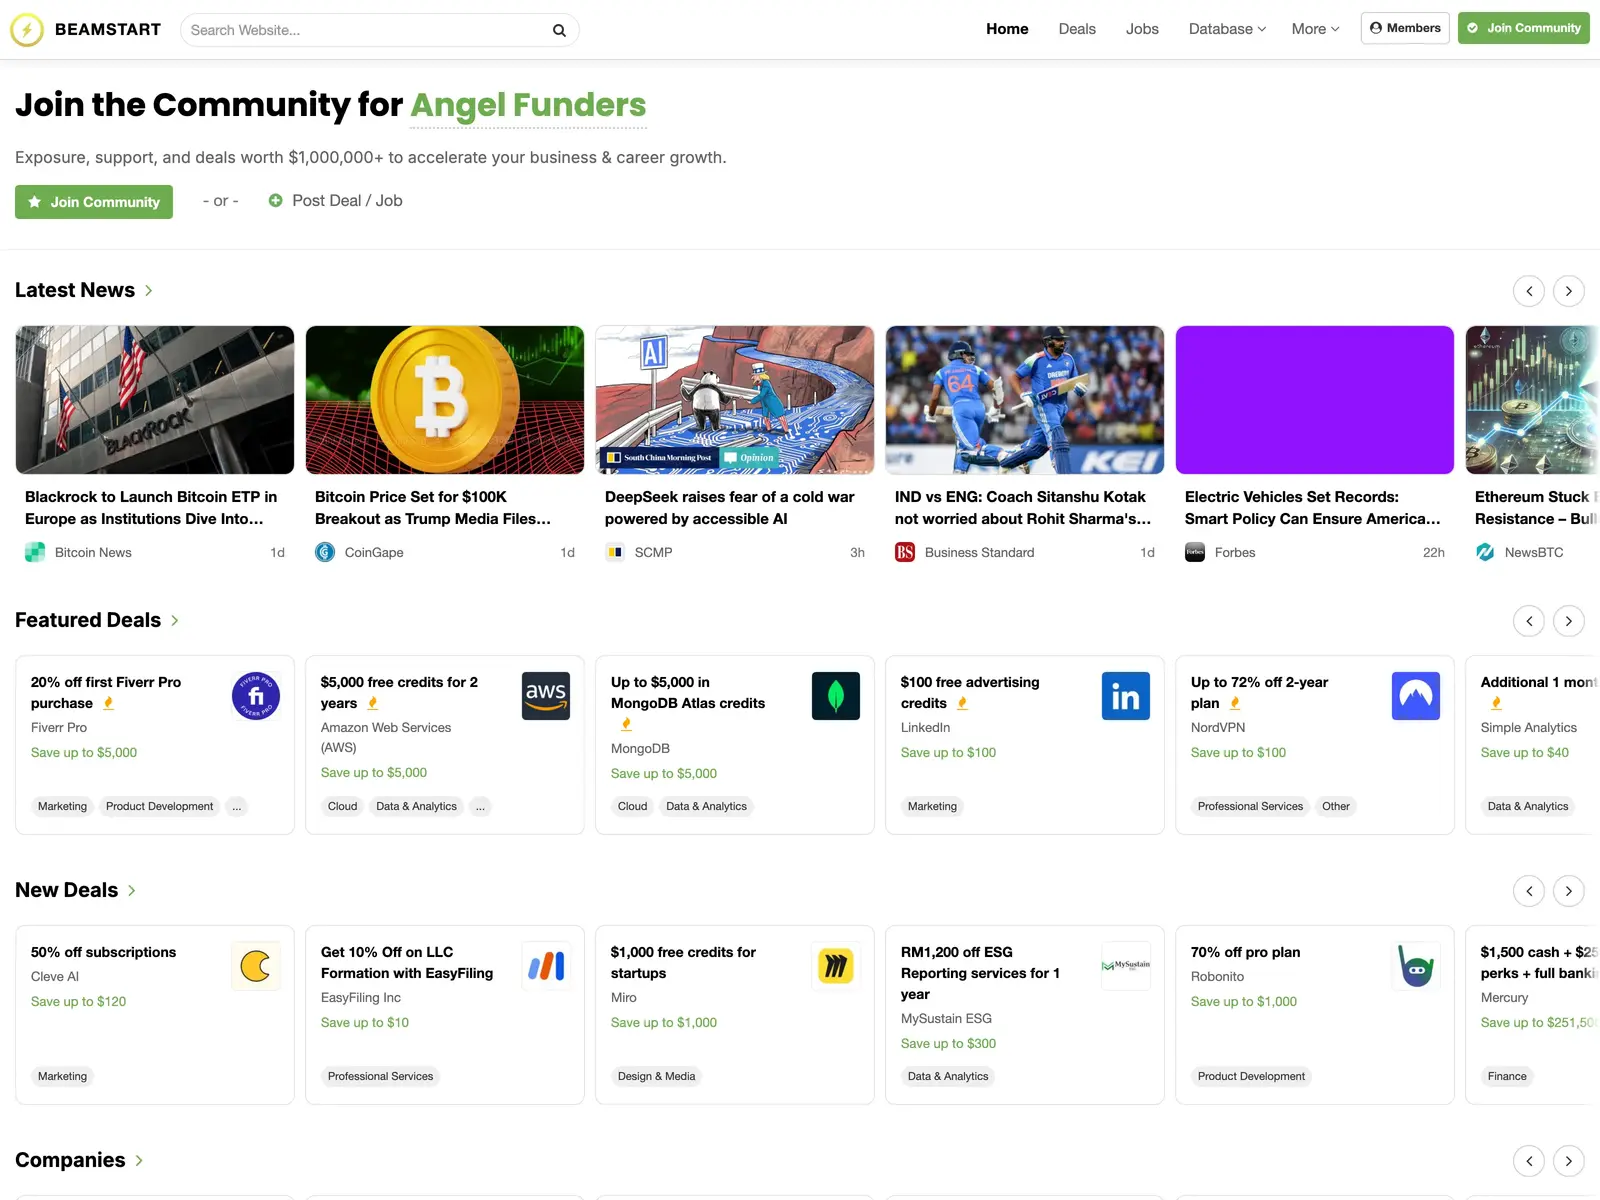
Task: Click the NordVPN logo icon
Action: point(1416,696)
